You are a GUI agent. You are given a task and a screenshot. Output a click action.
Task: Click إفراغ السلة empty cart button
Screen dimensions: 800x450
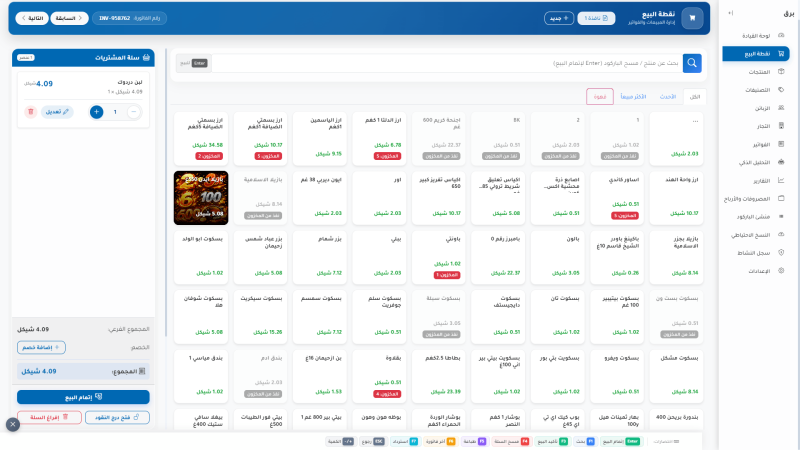tap(49, 417)
